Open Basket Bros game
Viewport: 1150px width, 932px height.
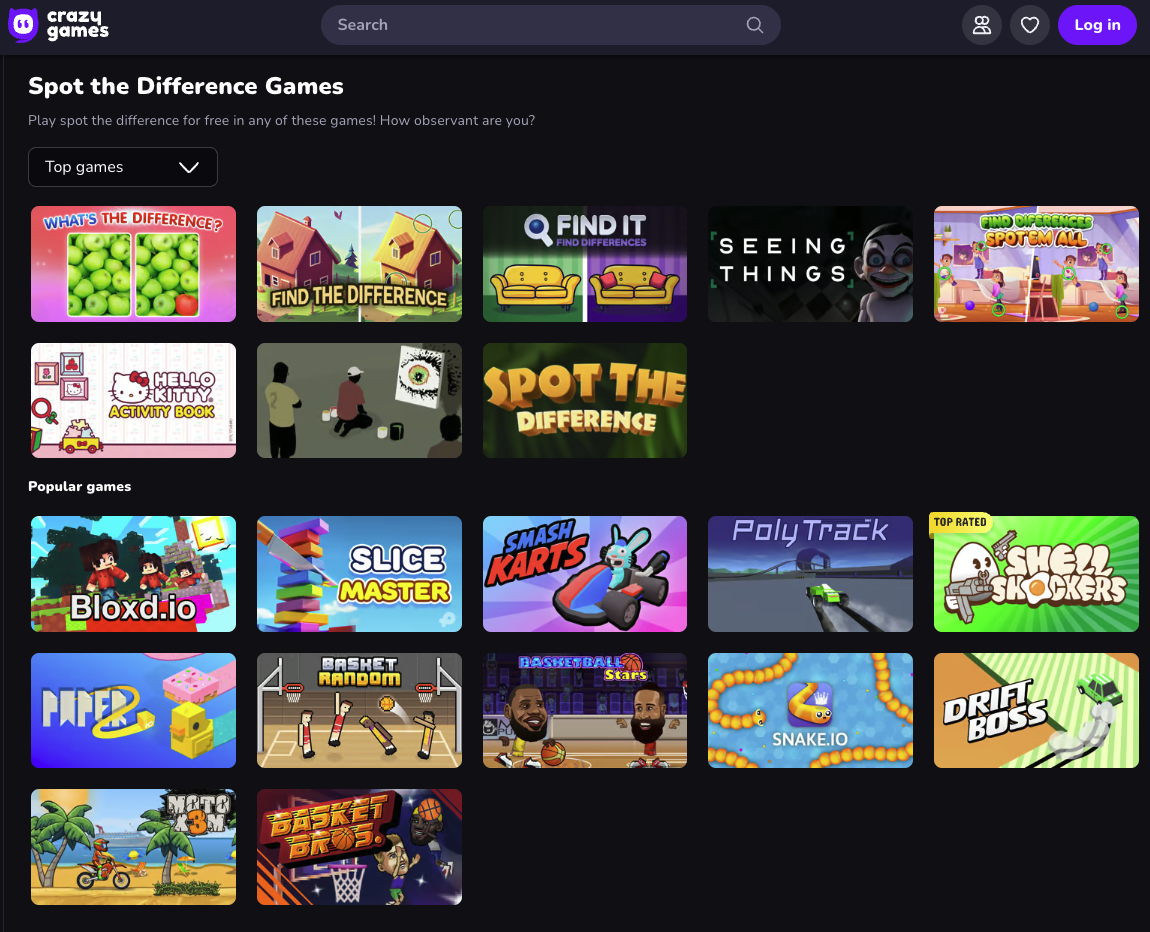[359, 847]
